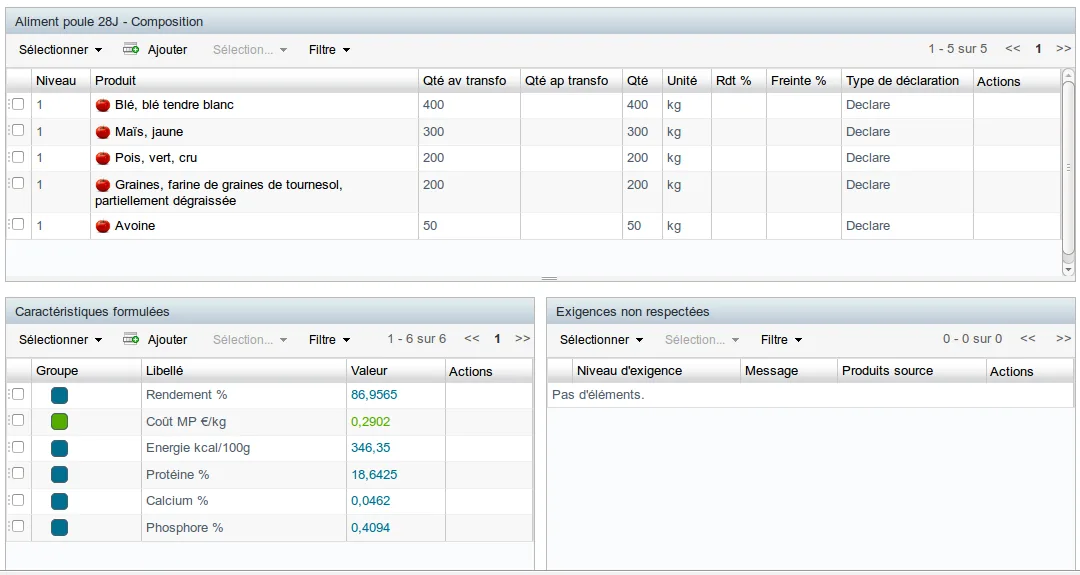Viewport: 1080px width, 575px height.
Task: Open the Sélection... dropdown in Exigences non respectées
Action: coord(702,339)
